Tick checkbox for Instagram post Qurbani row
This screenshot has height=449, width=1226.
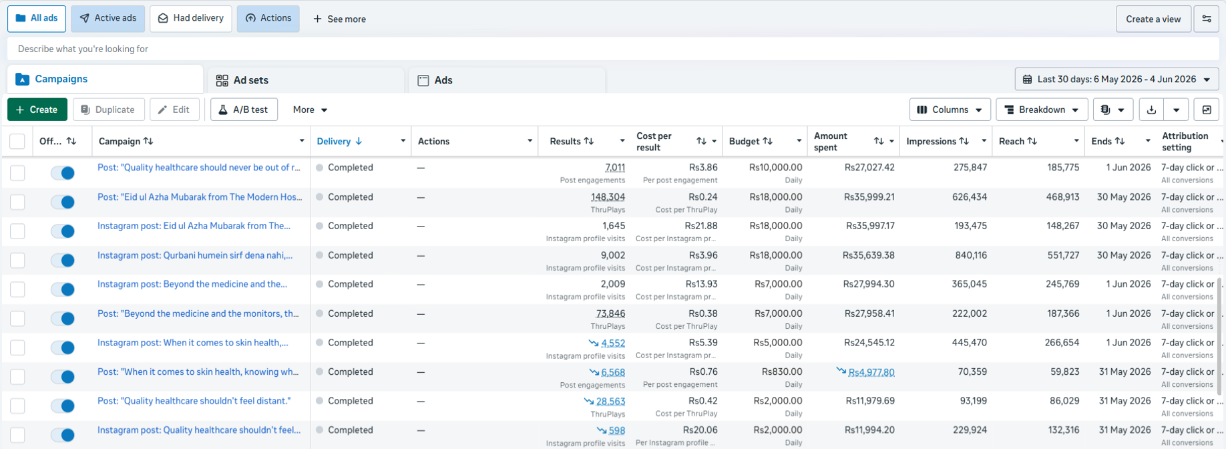pyautogui.click(x=17, y=260)
